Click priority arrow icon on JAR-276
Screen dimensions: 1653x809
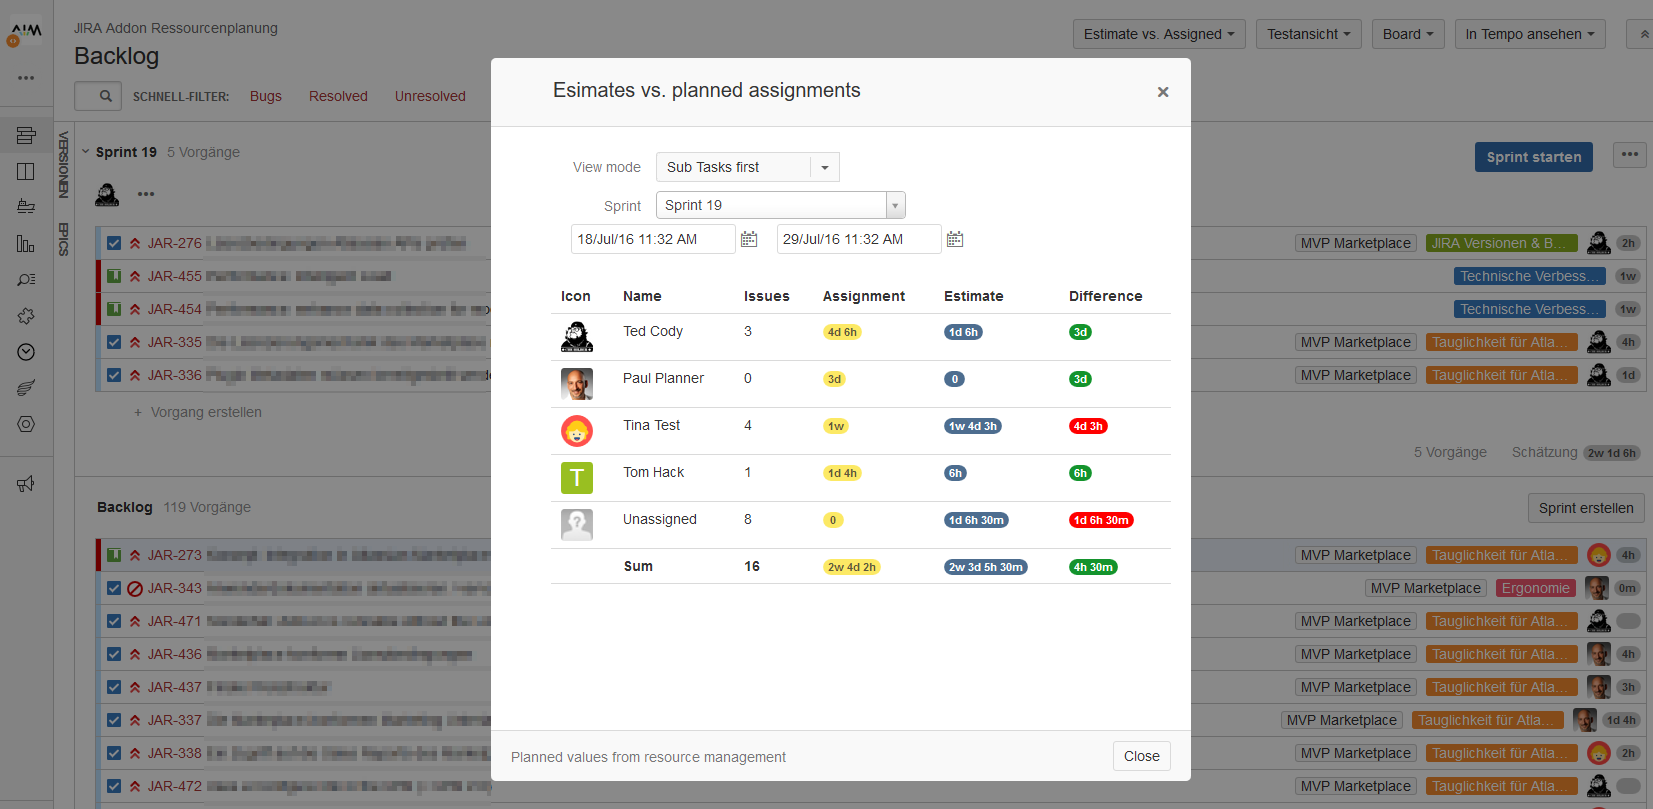(x=135, y=243)
